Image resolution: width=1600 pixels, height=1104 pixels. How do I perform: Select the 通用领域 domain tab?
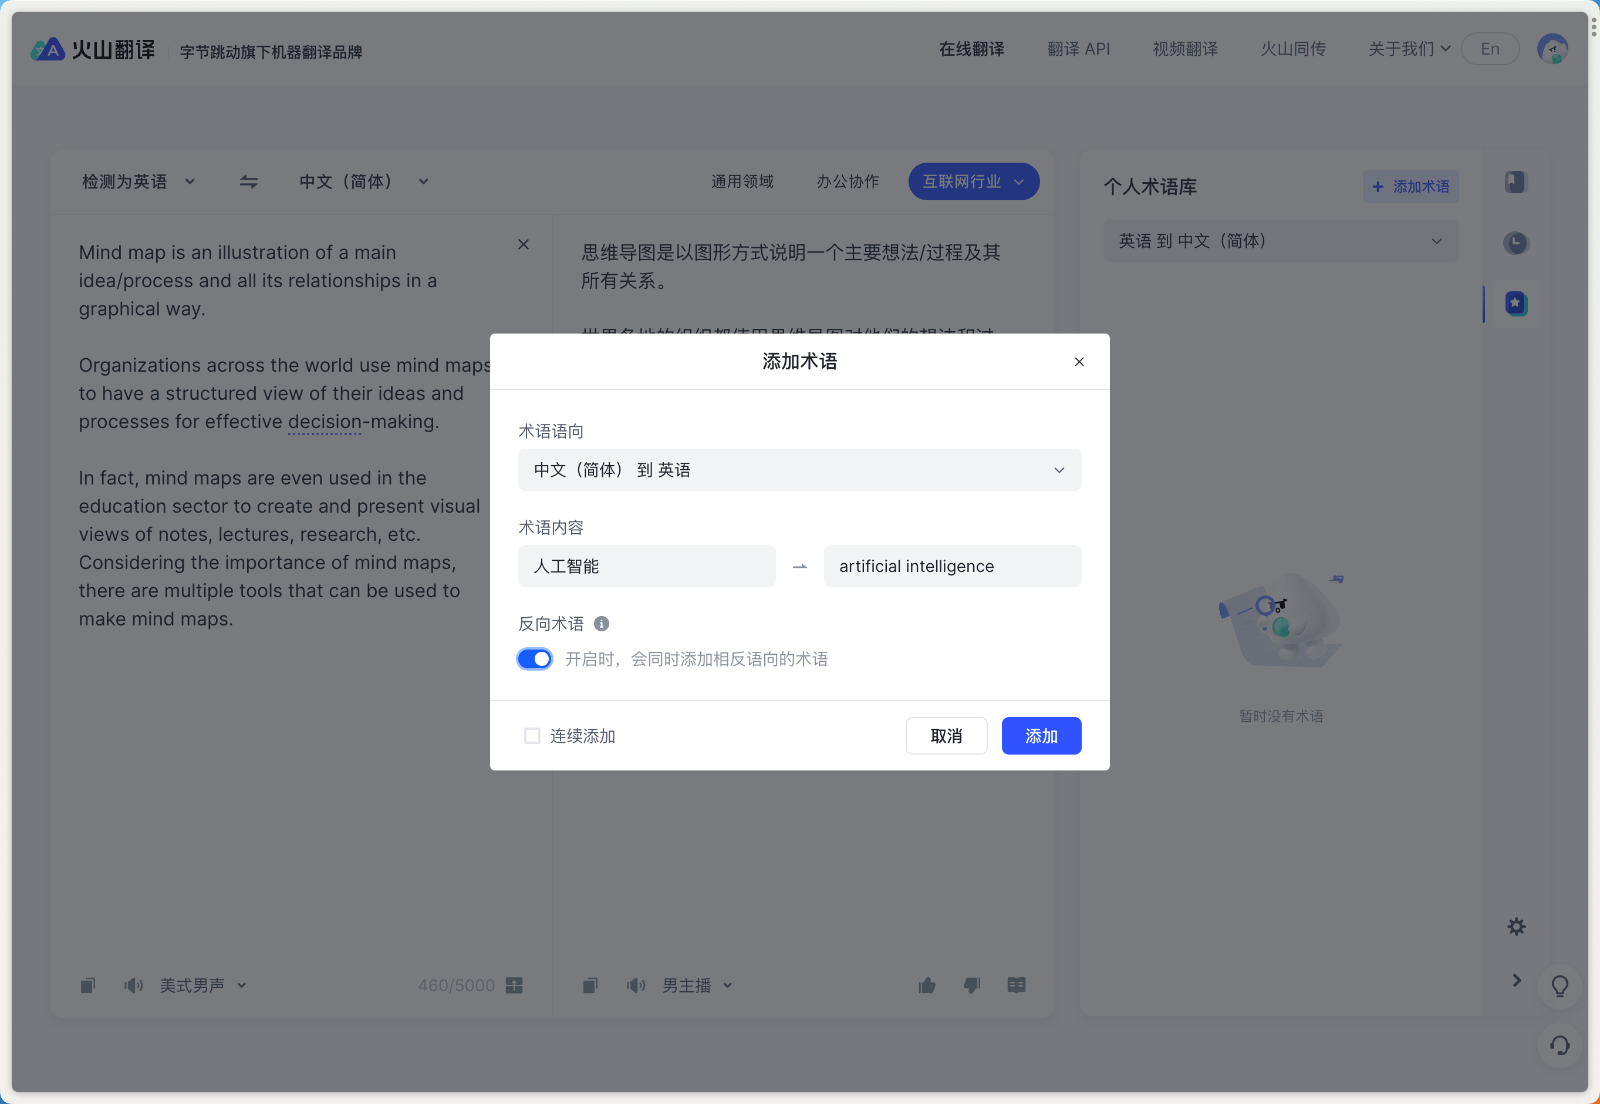[x=742, y=182]
